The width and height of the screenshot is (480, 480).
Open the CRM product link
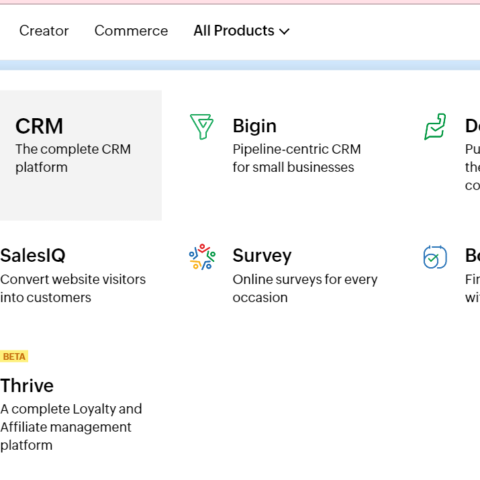pos(39,126)
